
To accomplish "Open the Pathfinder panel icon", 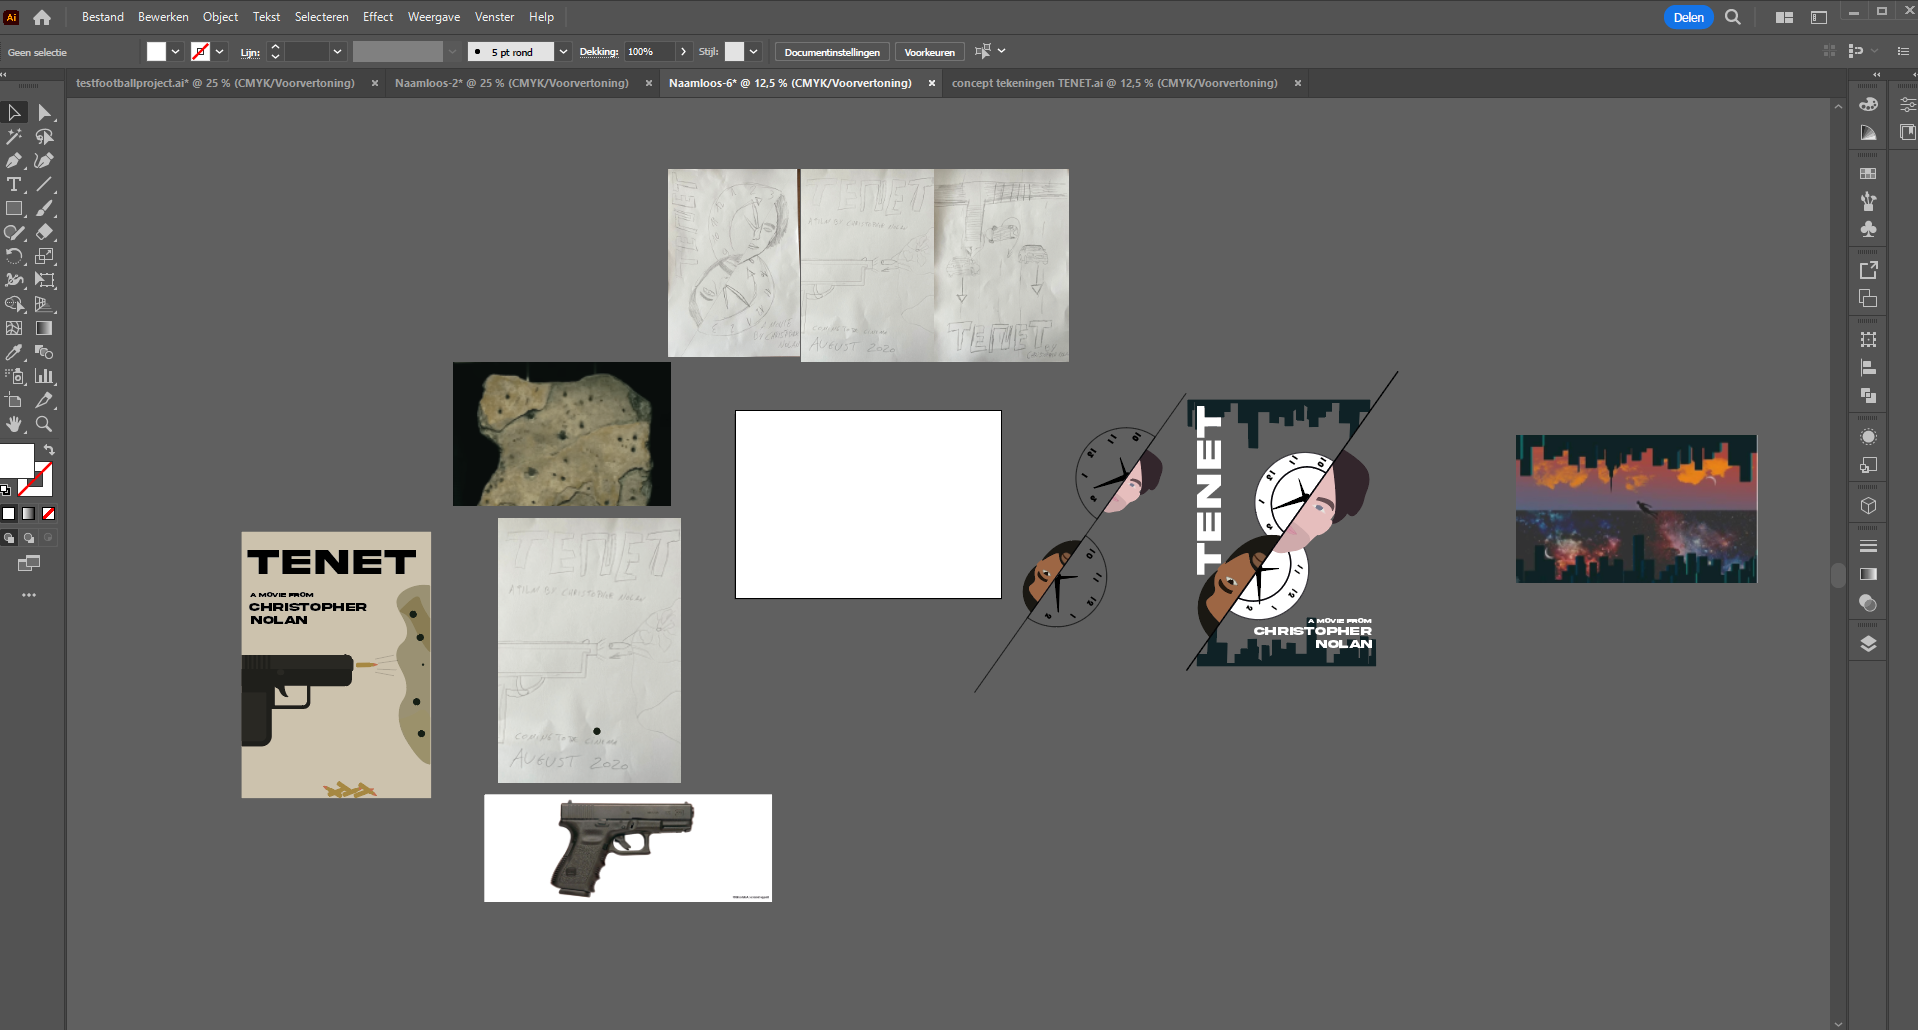I will point(1868,396).
